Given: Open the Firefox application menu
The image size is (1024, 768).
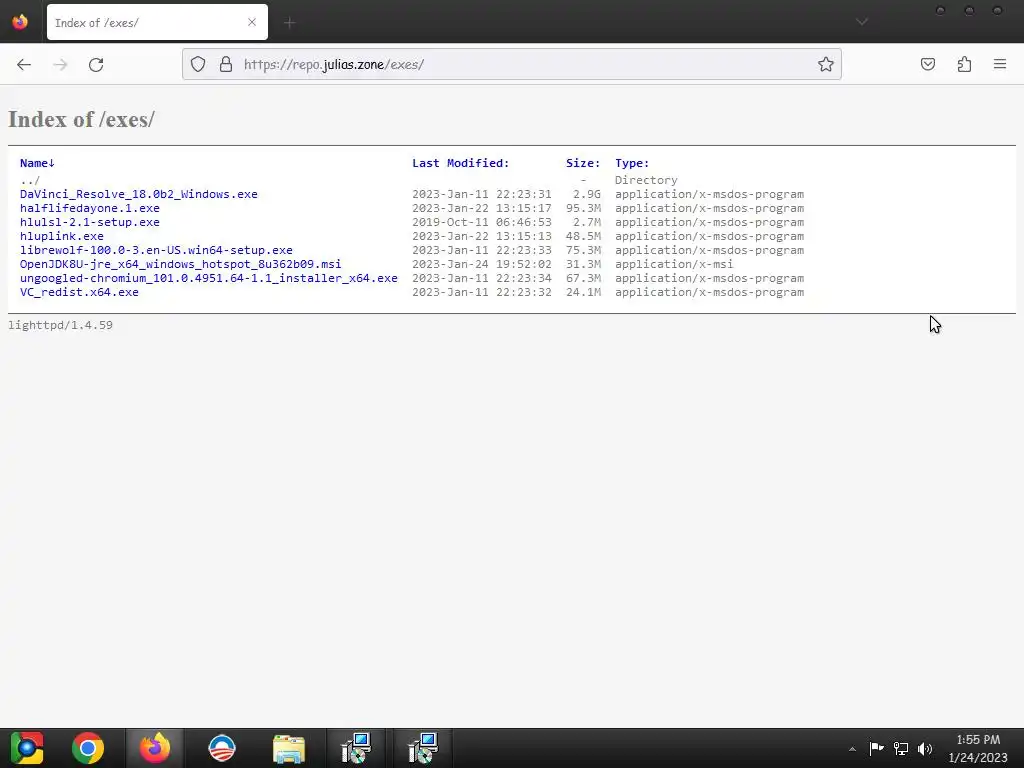Looking at the screenshot, I should point(1000,64).
